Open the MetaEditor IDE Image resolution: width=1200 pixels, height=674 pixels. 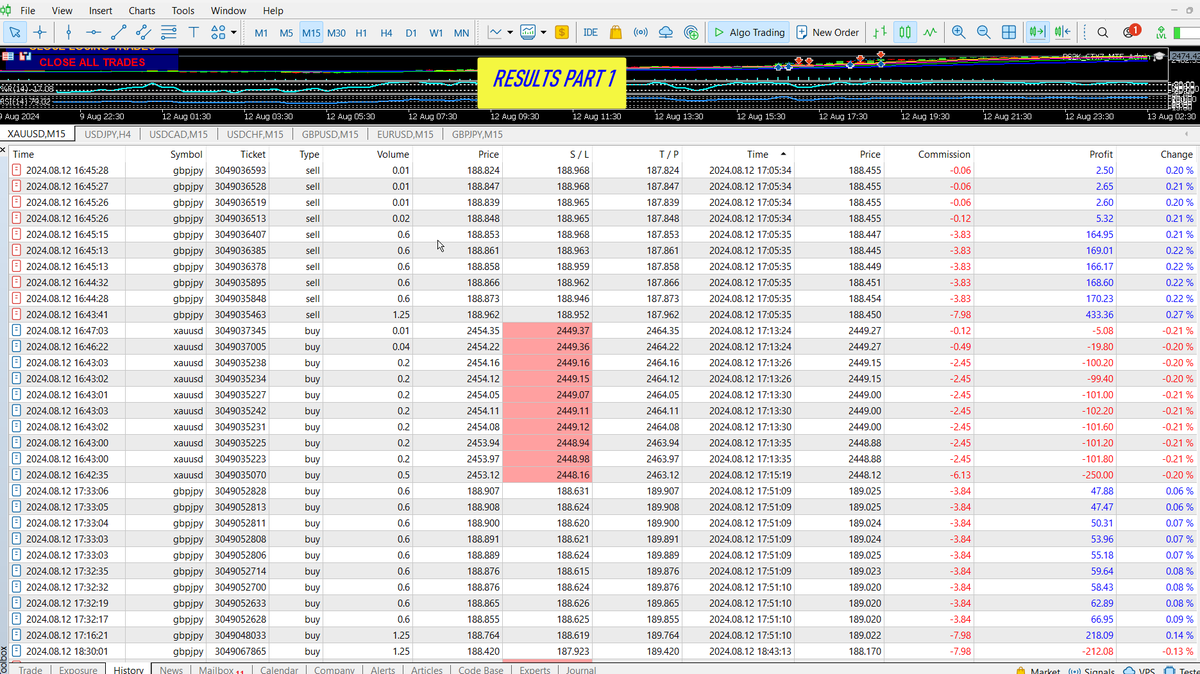click(590, 32)
